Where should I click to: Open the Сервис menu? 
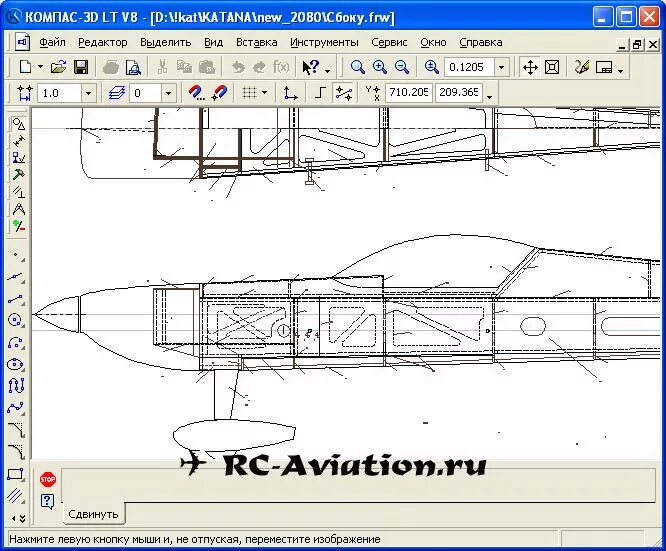pos(389,42)
